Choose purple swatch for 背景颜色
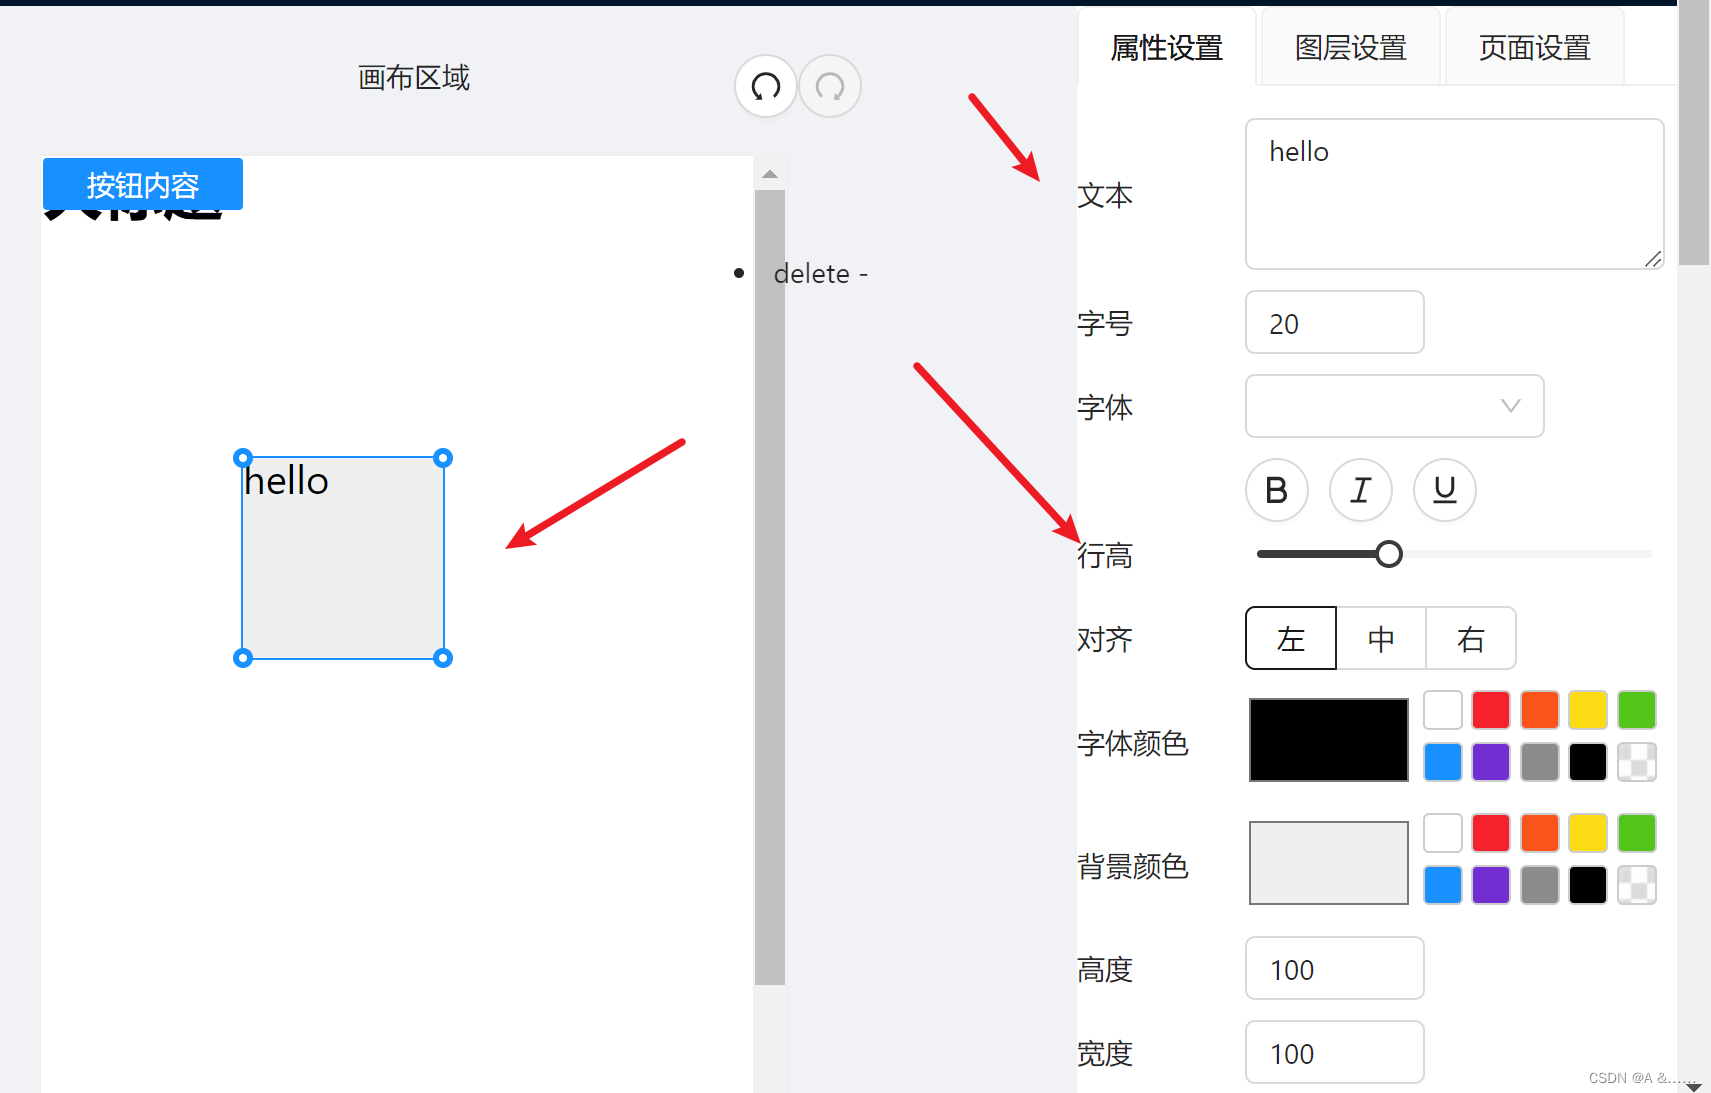Viewport: 1711px width, 1093px height. [x=1491, y=885]
